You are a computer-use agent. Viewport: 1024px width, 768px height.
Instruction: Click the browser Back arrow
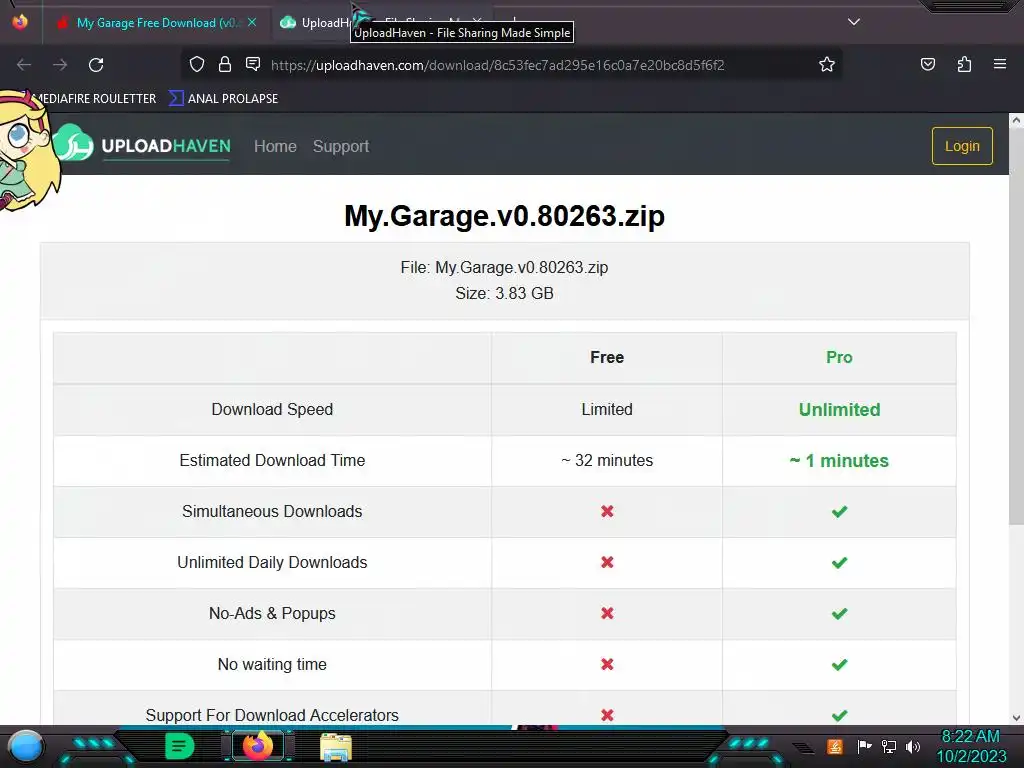[24, 65]
